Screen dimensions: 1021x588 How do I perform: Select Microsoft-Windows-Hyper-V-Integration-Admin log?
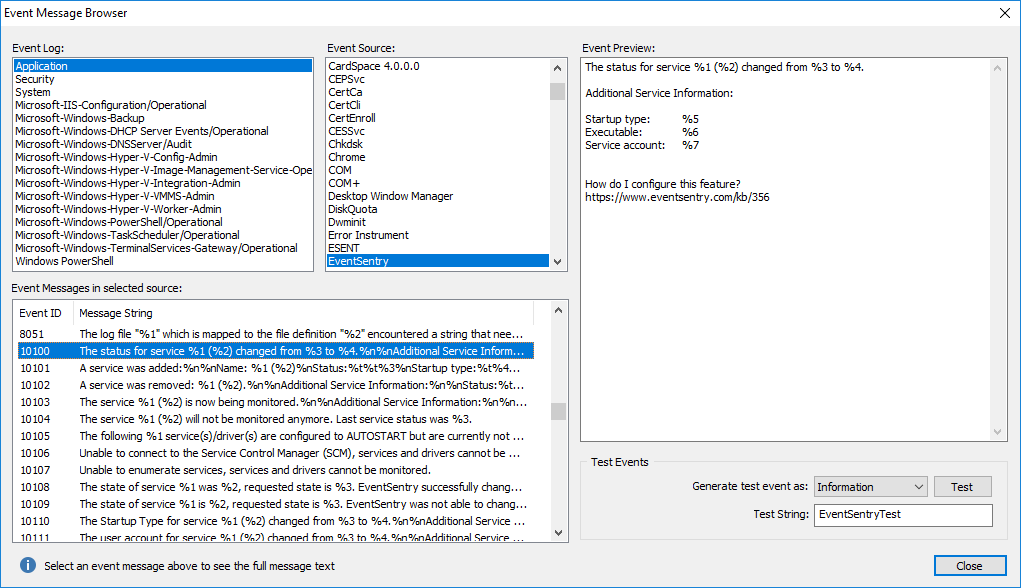click(162, 183)
